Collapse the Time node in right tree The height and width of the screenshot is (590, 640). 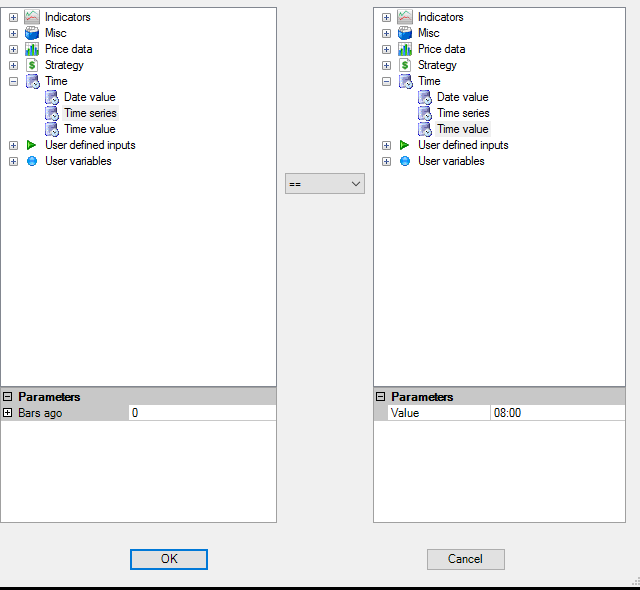point(387,82)
